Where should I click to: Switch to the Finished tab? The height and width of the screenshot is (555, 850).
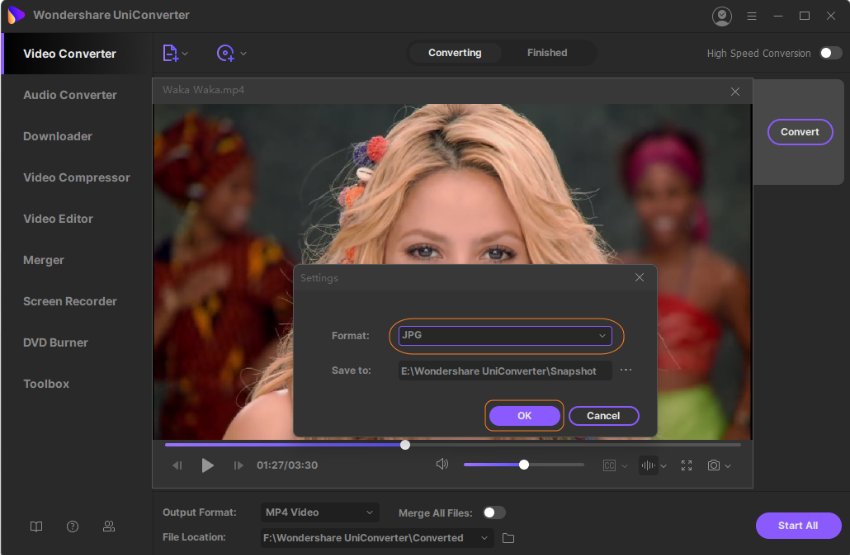click(x=547, y=53)
